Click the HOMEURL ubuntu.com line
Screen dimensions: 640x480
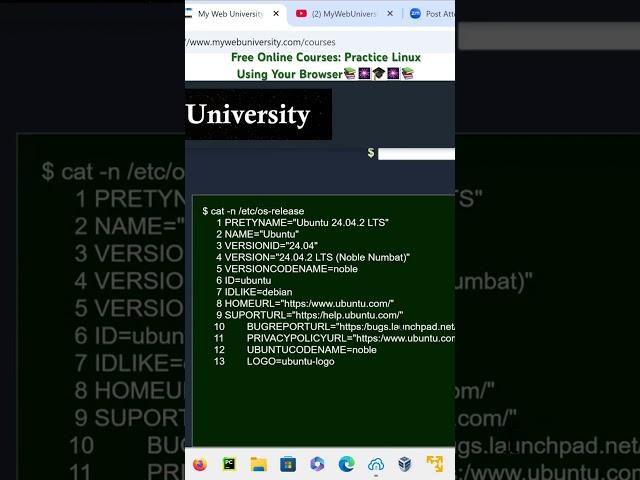[x=305, y=304]
